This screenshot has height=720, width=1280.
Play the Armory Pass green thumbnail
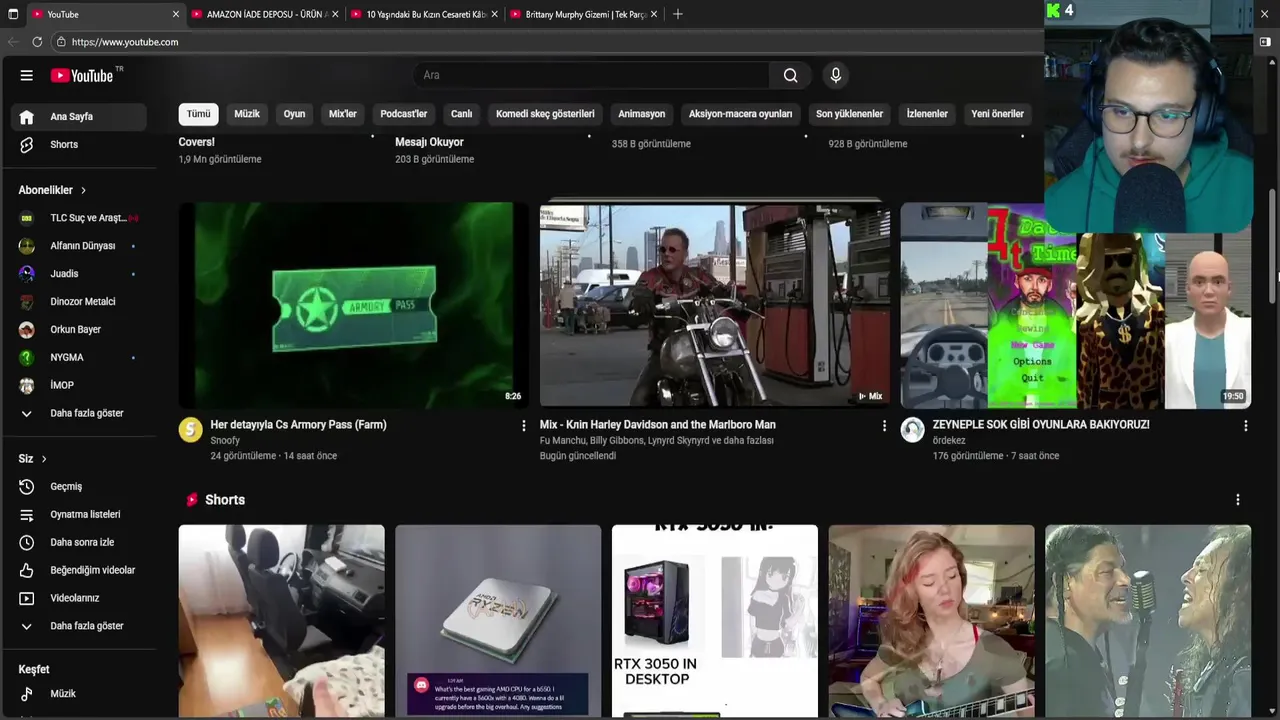coord(354,305)
